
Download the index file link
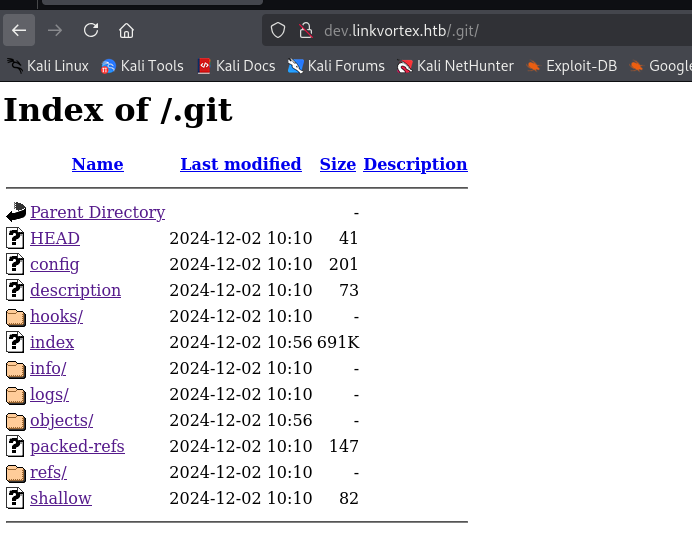(x=52, y=342)
